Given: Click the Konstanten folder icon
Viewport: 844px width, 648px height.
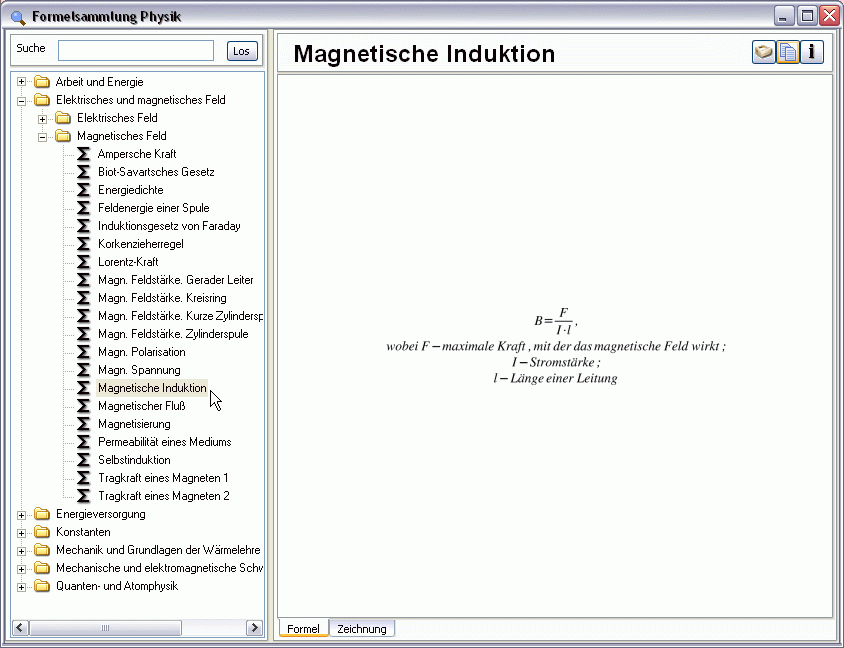Looking at the screenshot, I should [x=42, y=532].
